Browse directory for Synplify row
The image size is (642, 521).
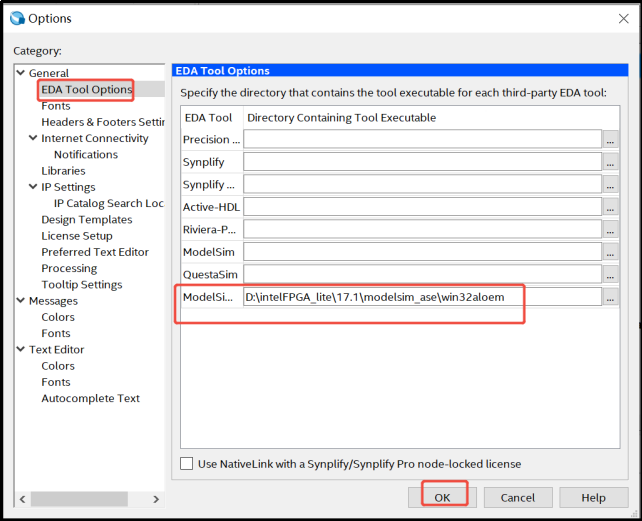tap(610, 162)
